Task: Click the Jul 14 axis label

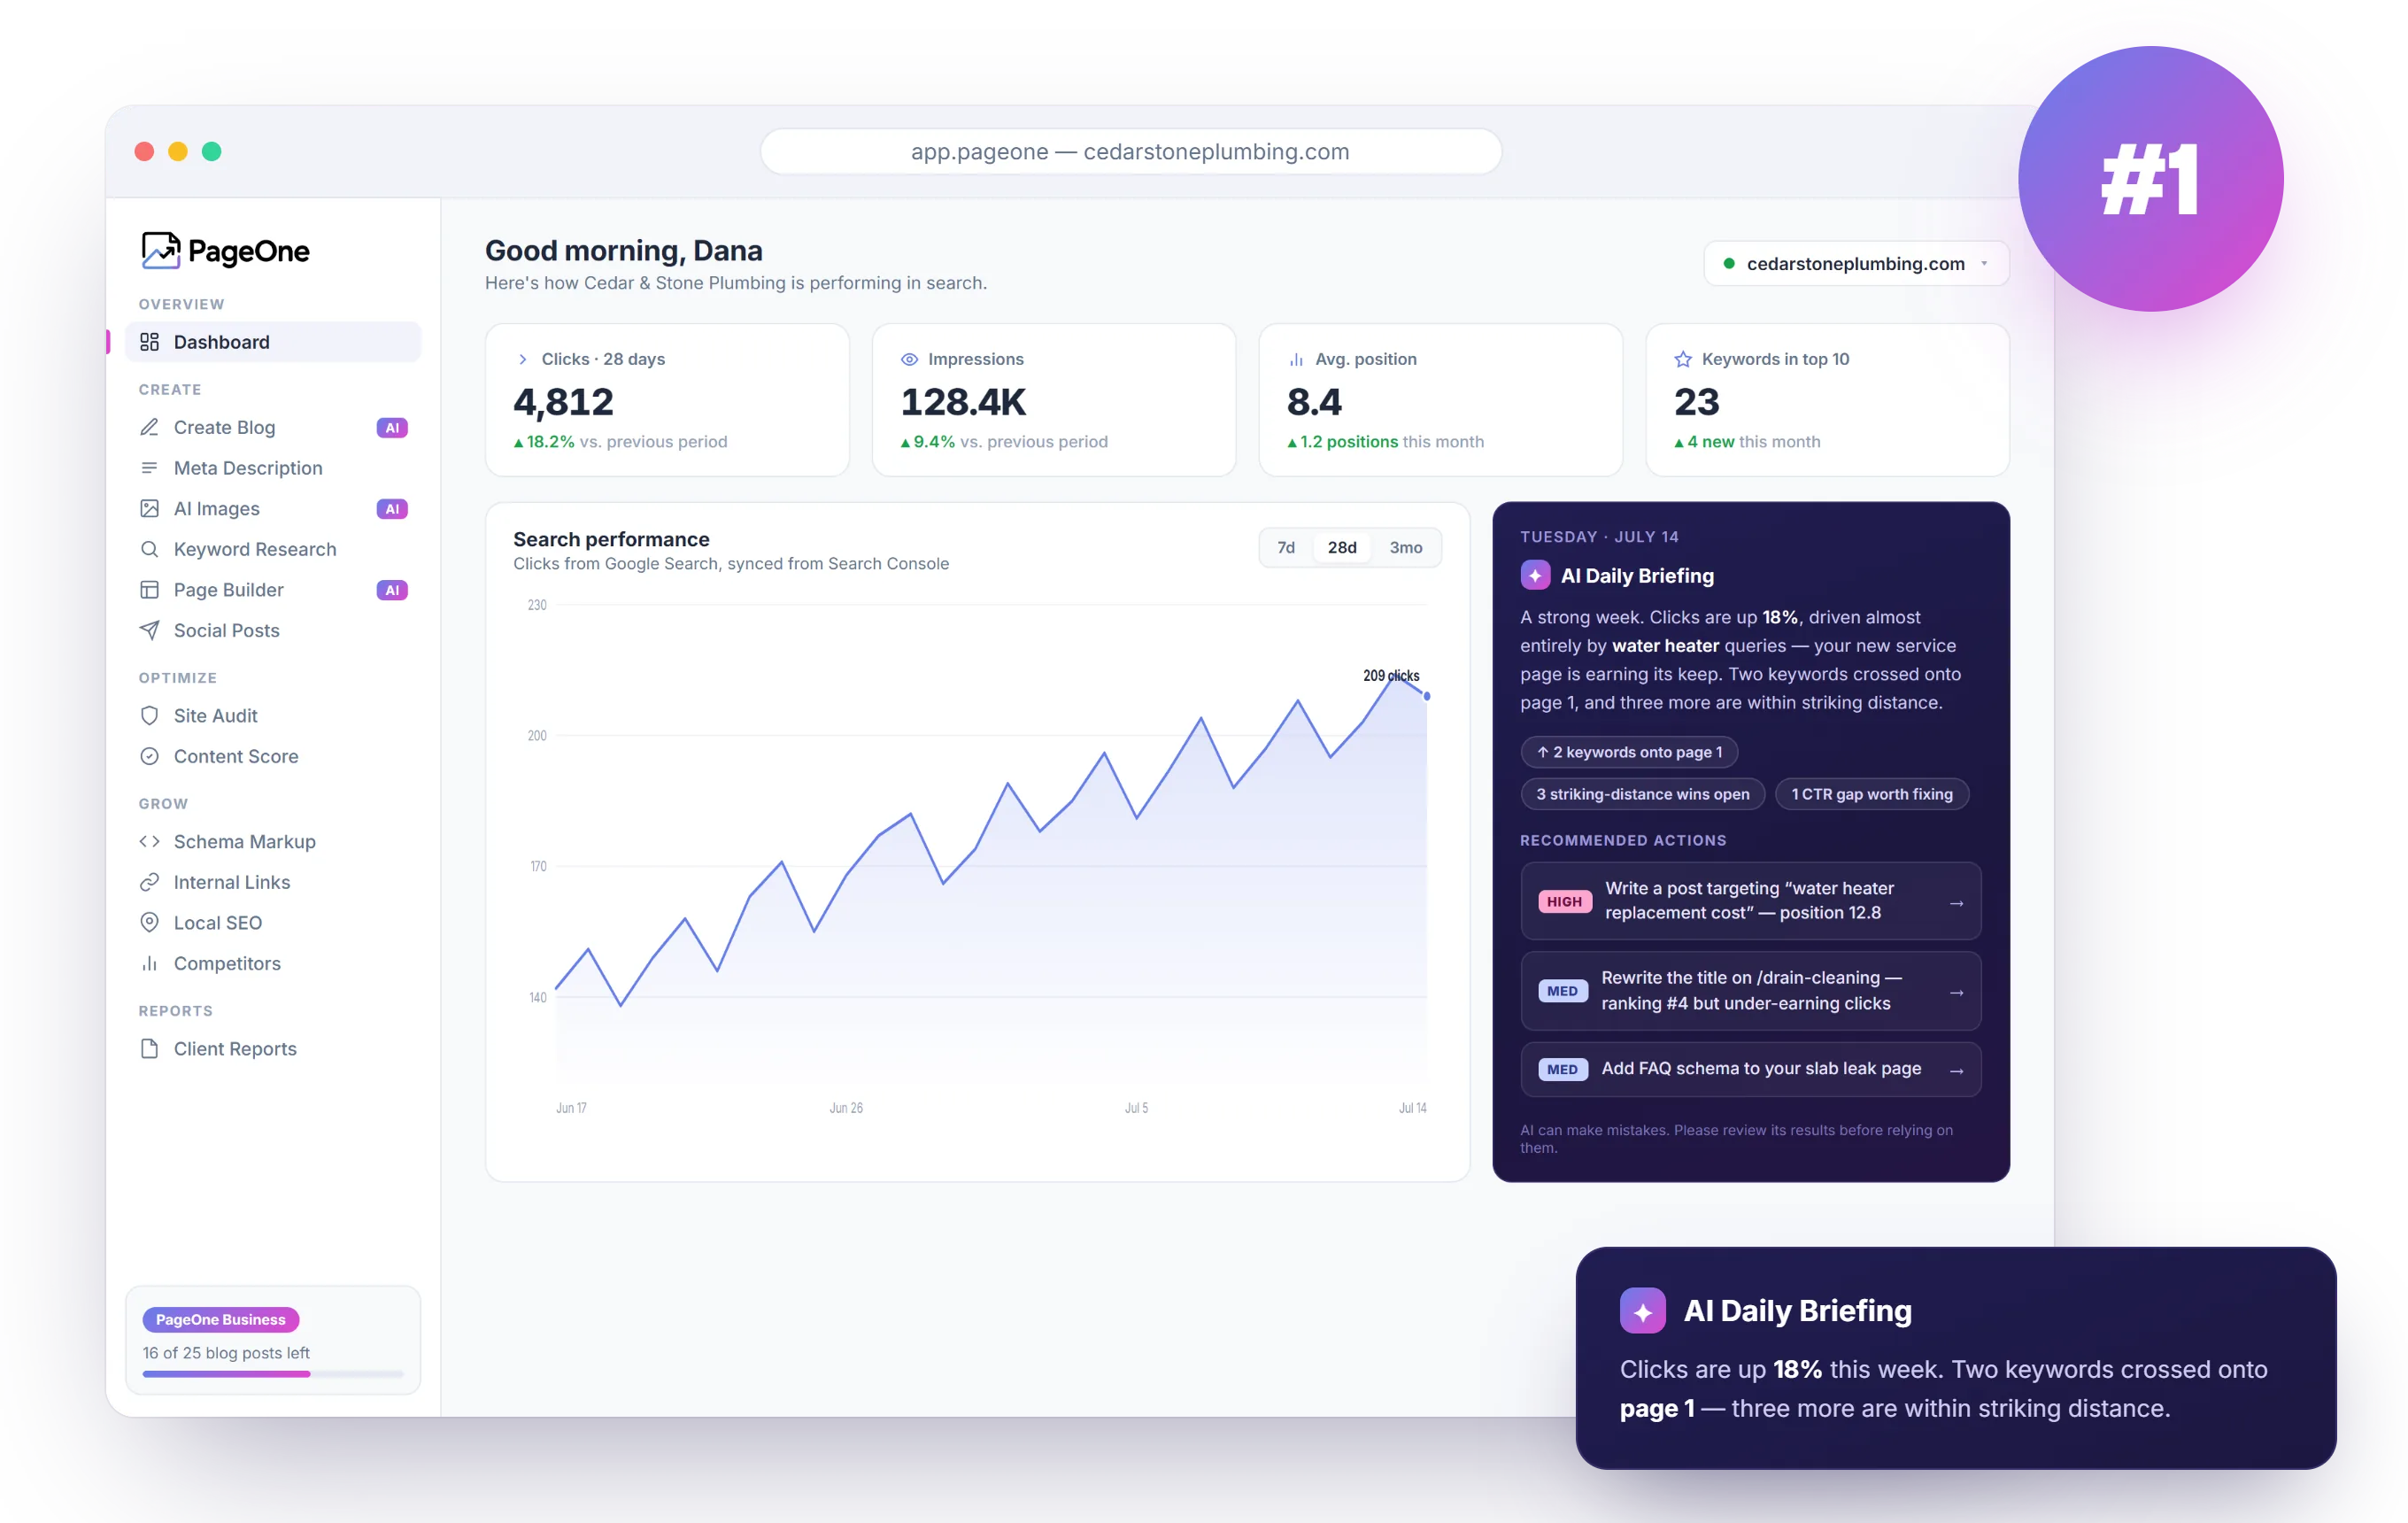Action: (x=1412, y=1108)
